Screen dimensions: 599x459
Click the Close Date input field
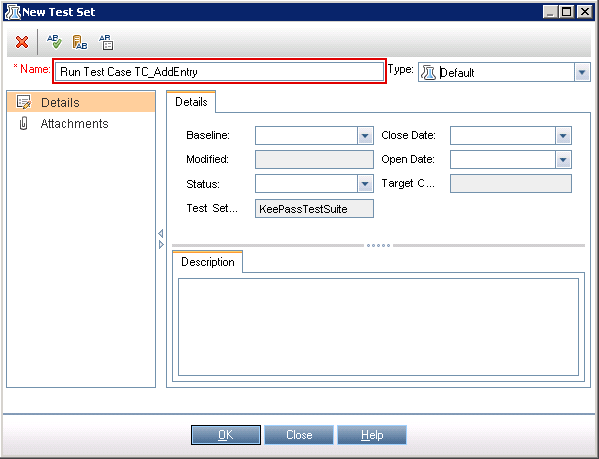[x=503, y=136]
